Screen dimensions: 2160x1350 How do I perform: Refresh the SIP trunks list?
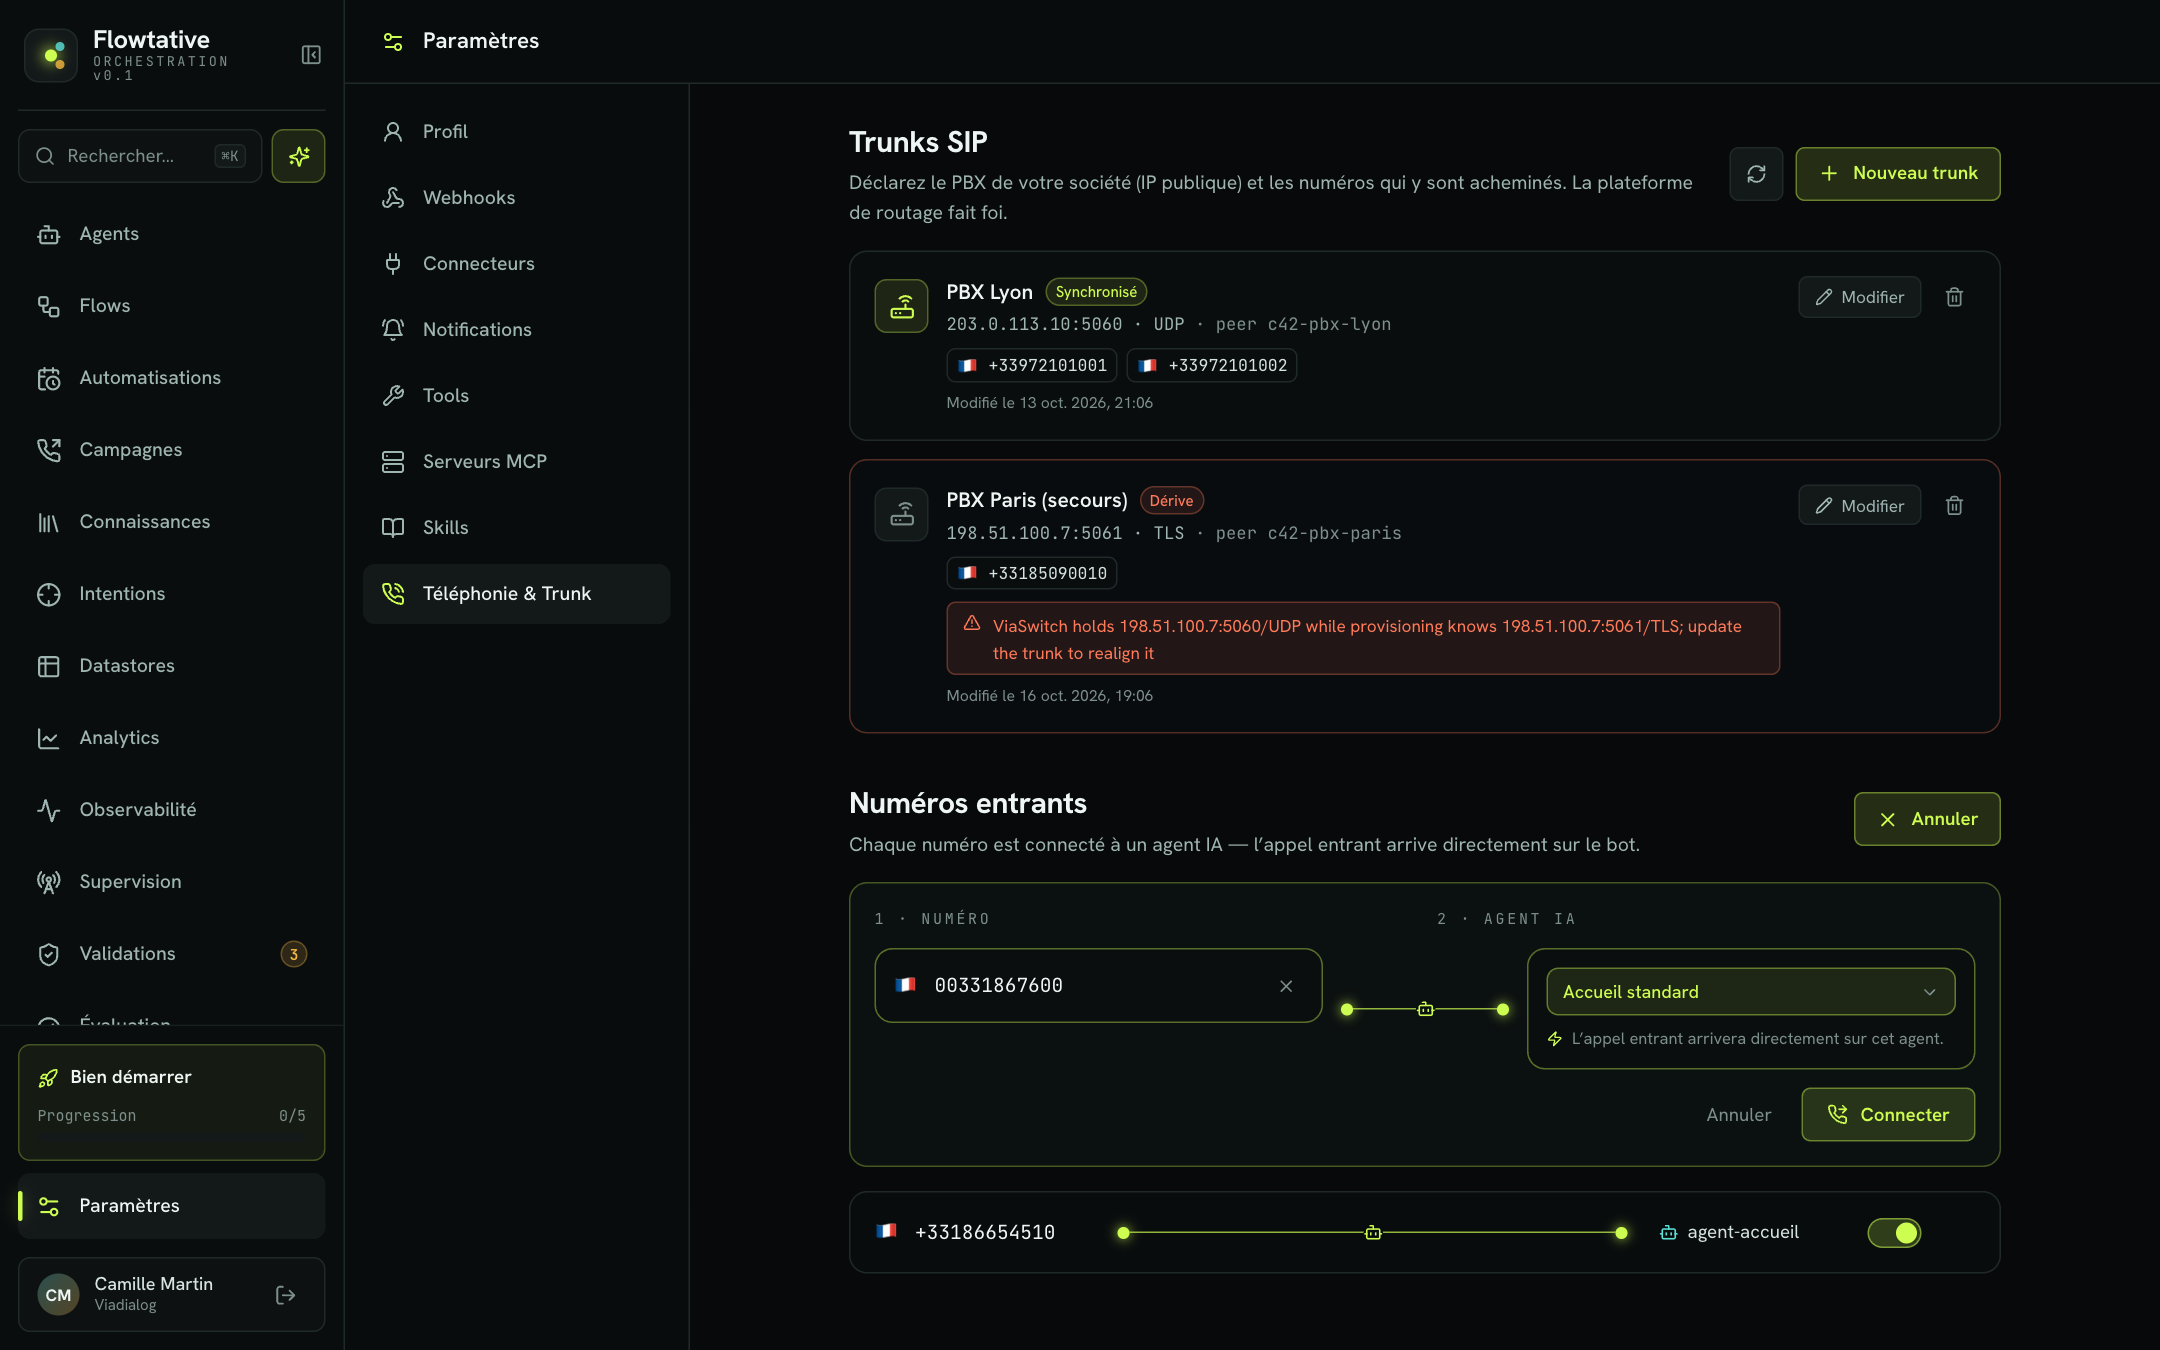point(1756,174)
